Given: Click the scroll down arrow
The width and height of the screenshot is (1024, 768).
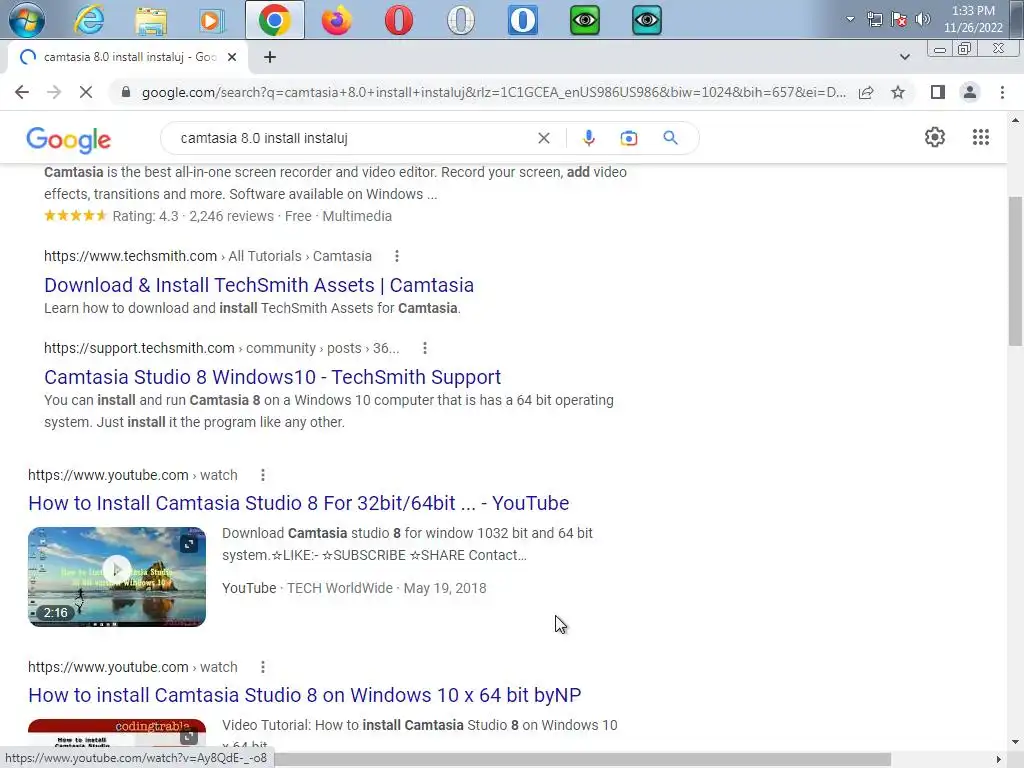Looking at the screenshot, I should click(1015, 742).
